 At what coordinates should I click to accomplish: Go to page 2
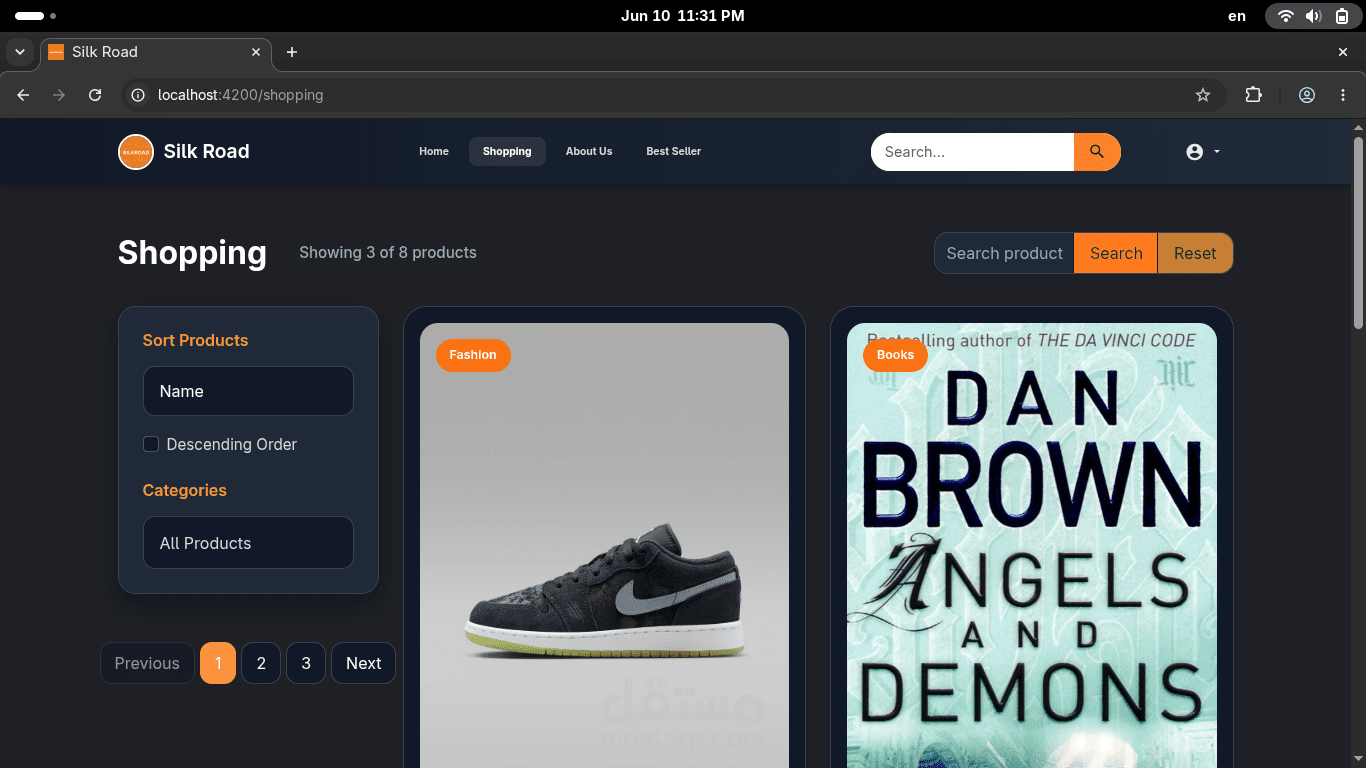click(x=261, y=663)
